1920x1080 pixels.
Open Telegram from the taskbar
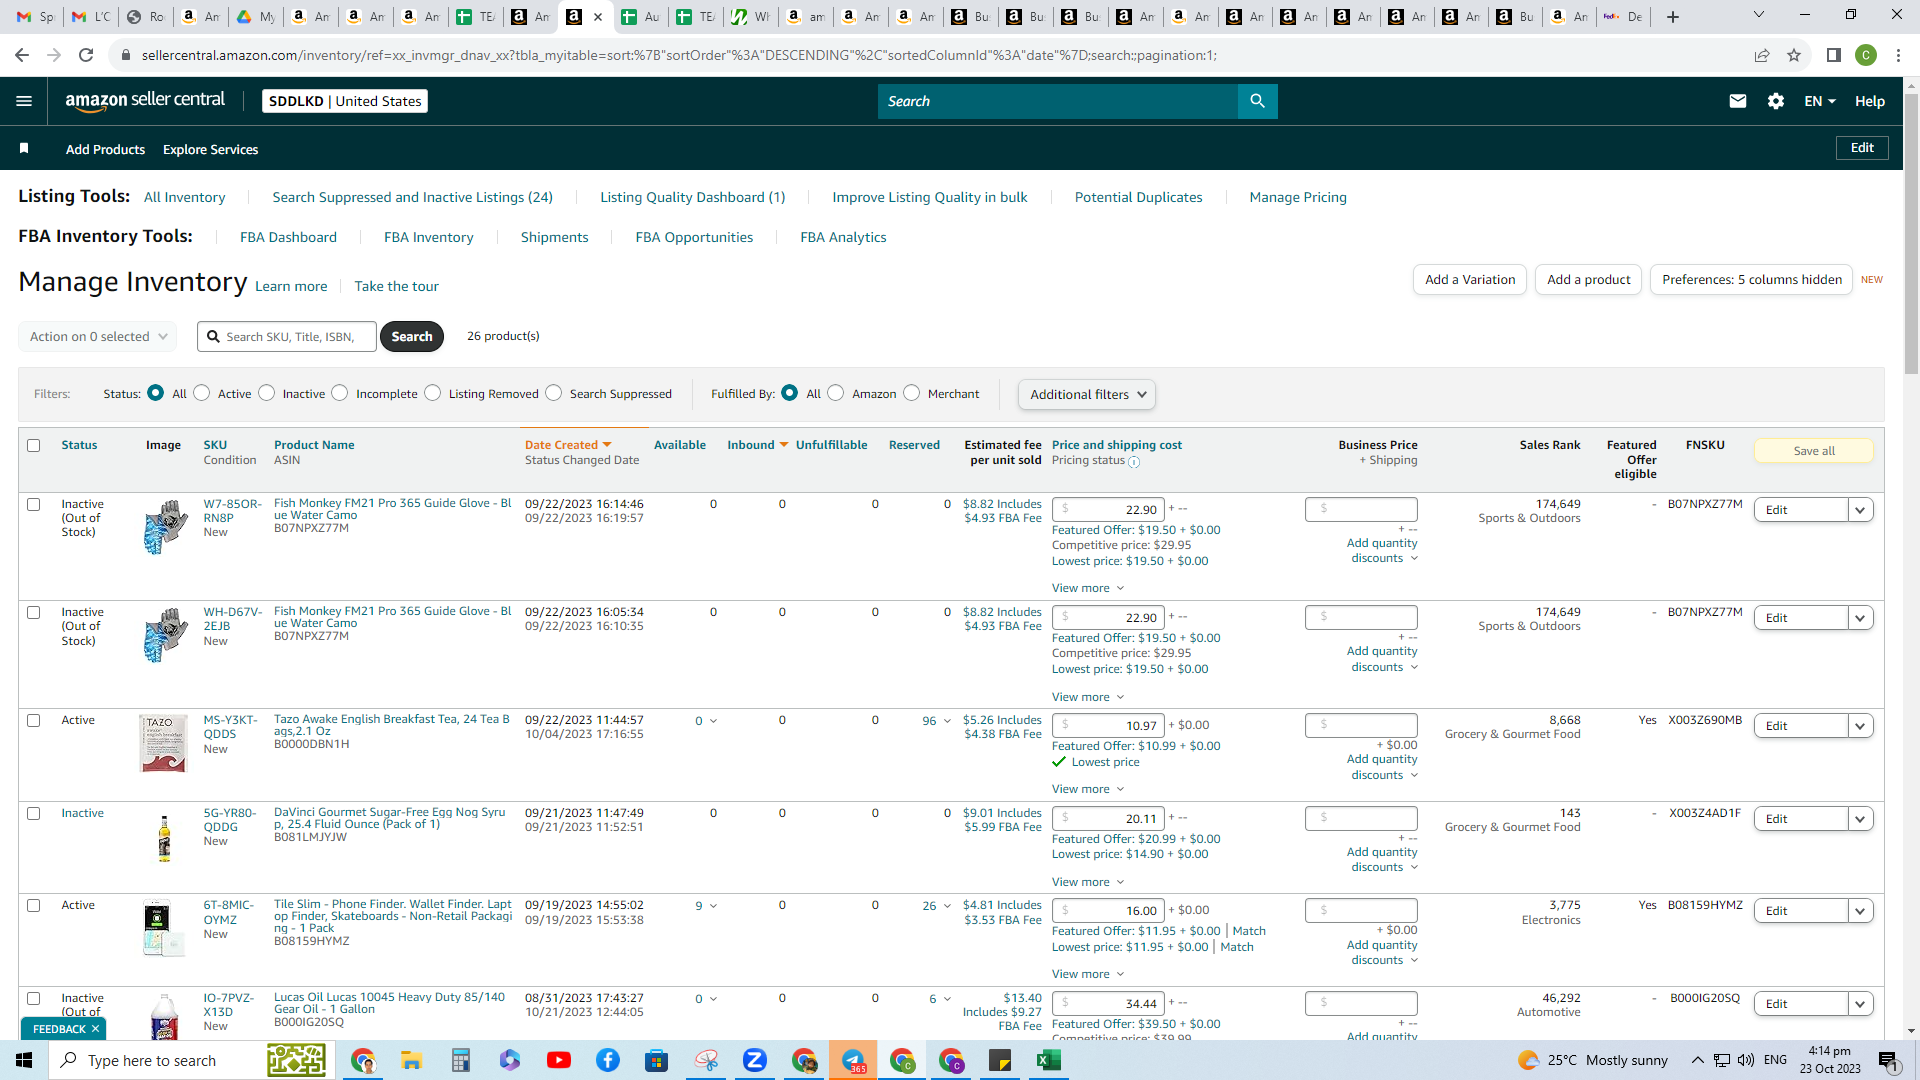(x=853, y=1060)
